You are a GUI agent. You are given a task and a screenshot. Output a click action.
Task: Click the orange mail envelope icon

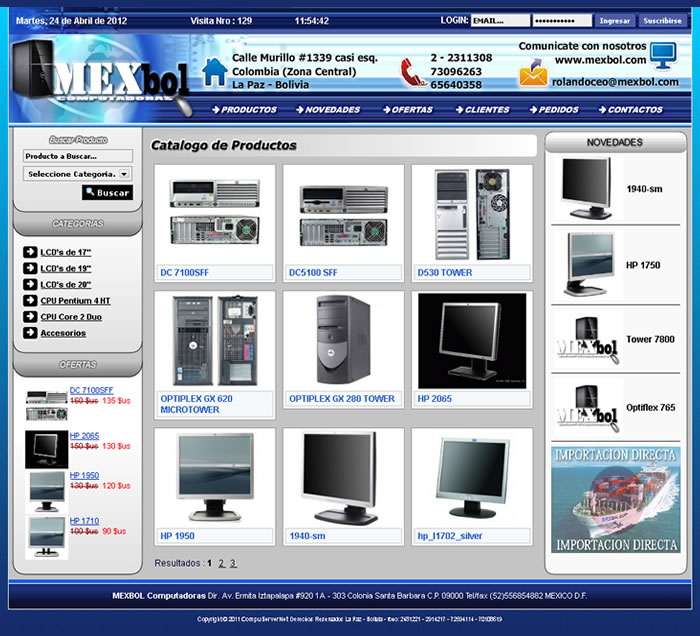(x=533, y=73)
